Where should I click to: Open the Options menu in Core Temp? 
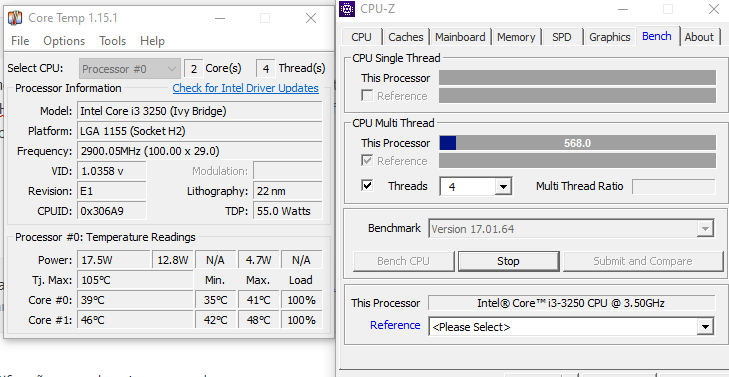64,41
